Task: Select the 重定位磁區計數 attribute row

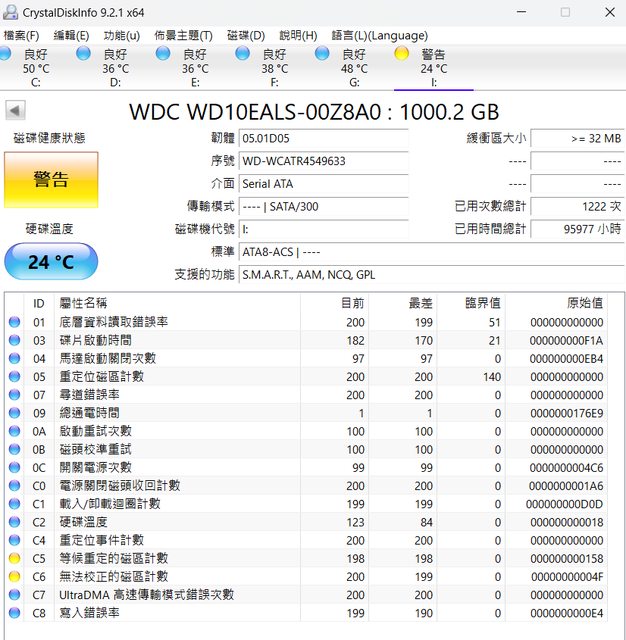Action: tap(102, 377)
